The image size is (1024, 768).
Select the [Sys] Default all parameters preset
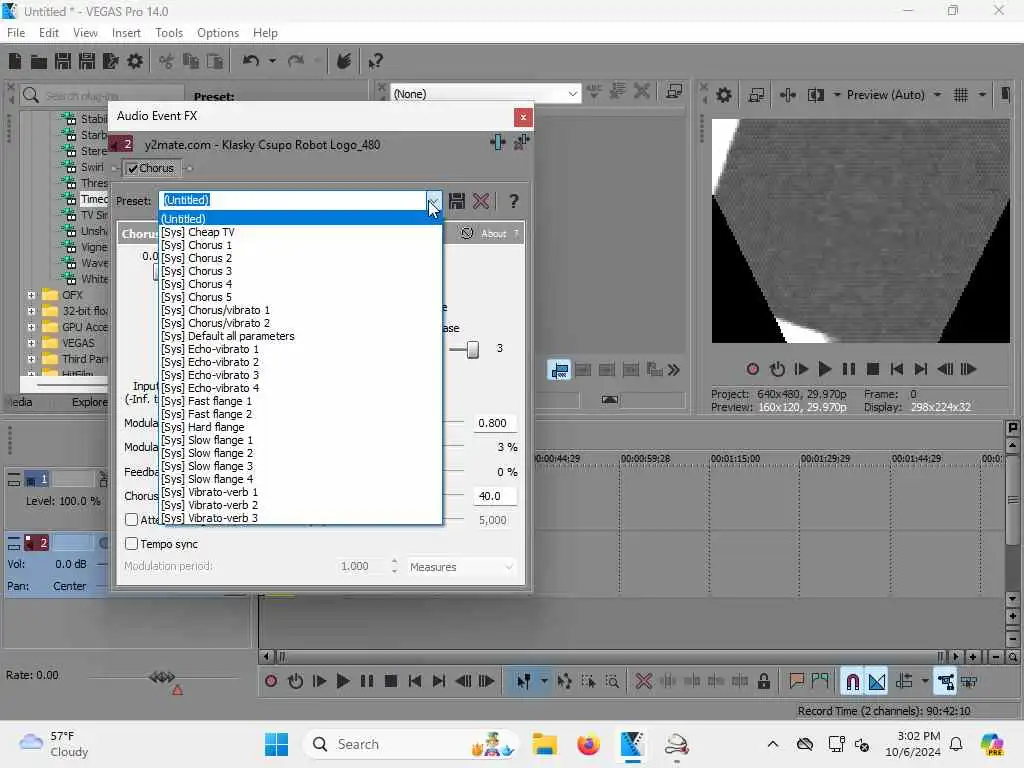[301, 336]
